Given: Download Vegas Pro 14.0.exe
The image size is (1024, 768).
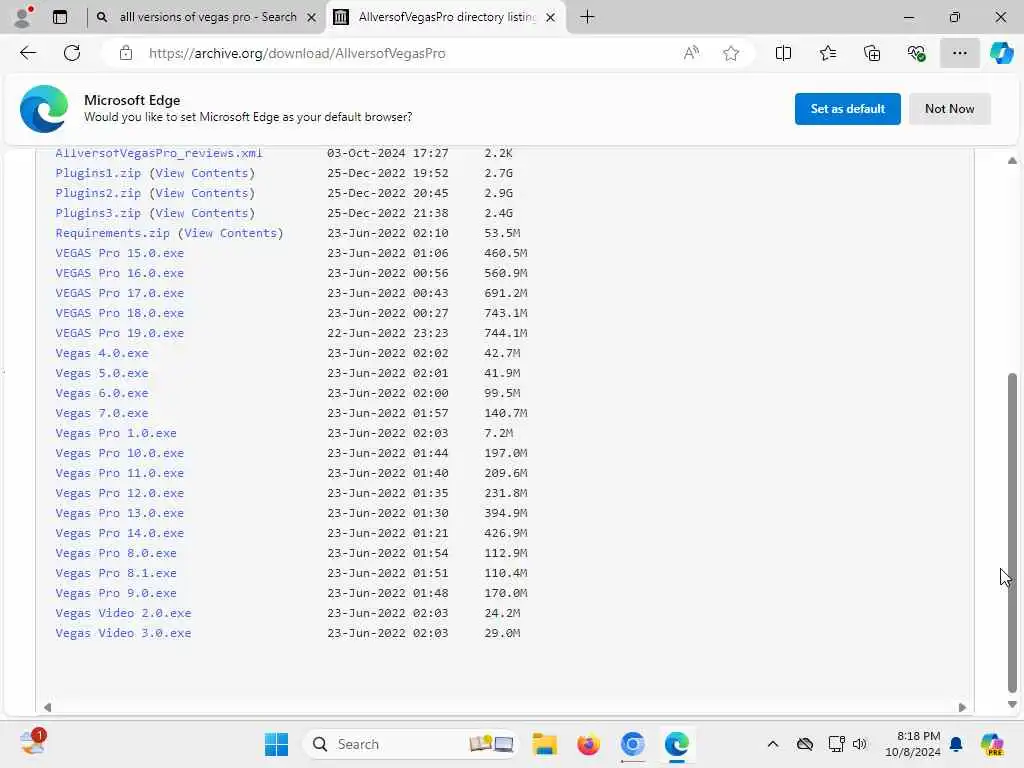Looking at the screenshot, I should (x=120, y=533).
